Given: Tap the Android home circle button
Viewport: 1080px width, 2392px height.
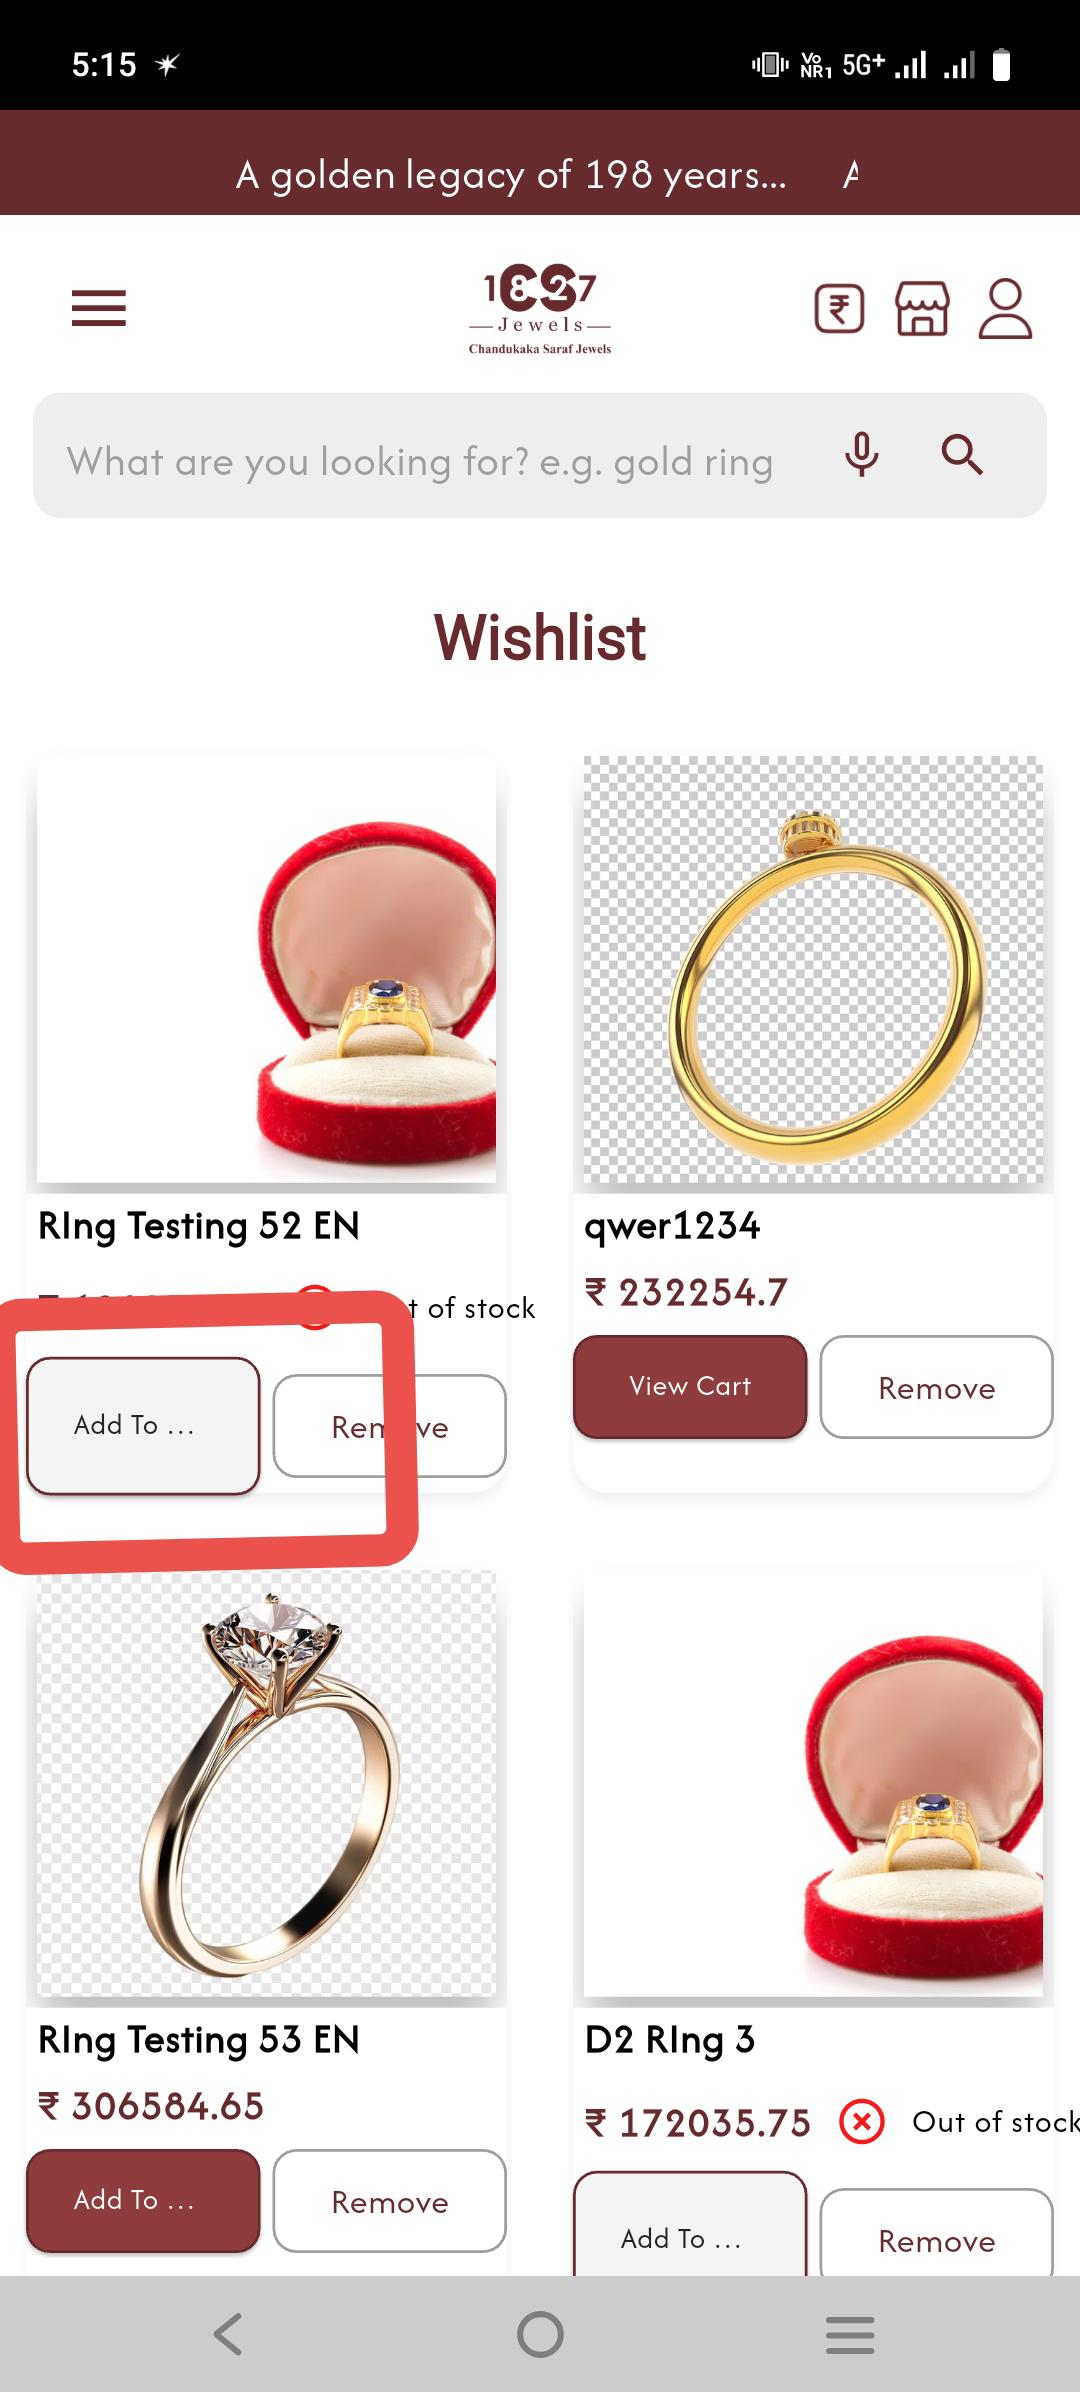Looking at the screenshot, I should click(540, 2334).
